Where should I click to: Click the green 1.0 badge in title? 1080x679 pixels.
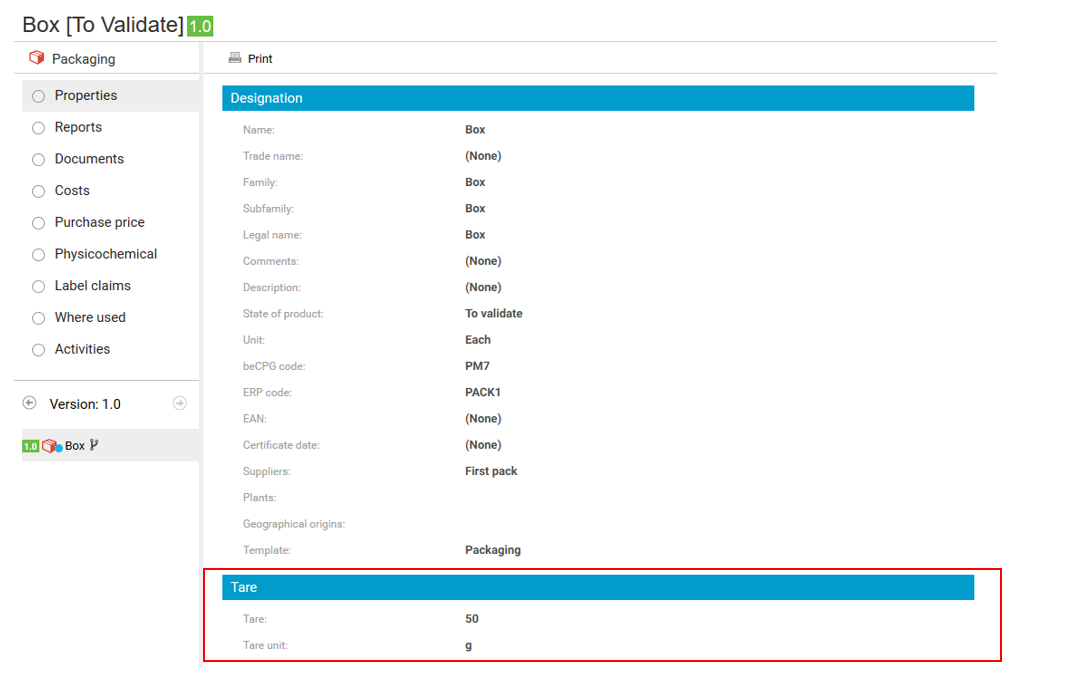coord(200,27)
